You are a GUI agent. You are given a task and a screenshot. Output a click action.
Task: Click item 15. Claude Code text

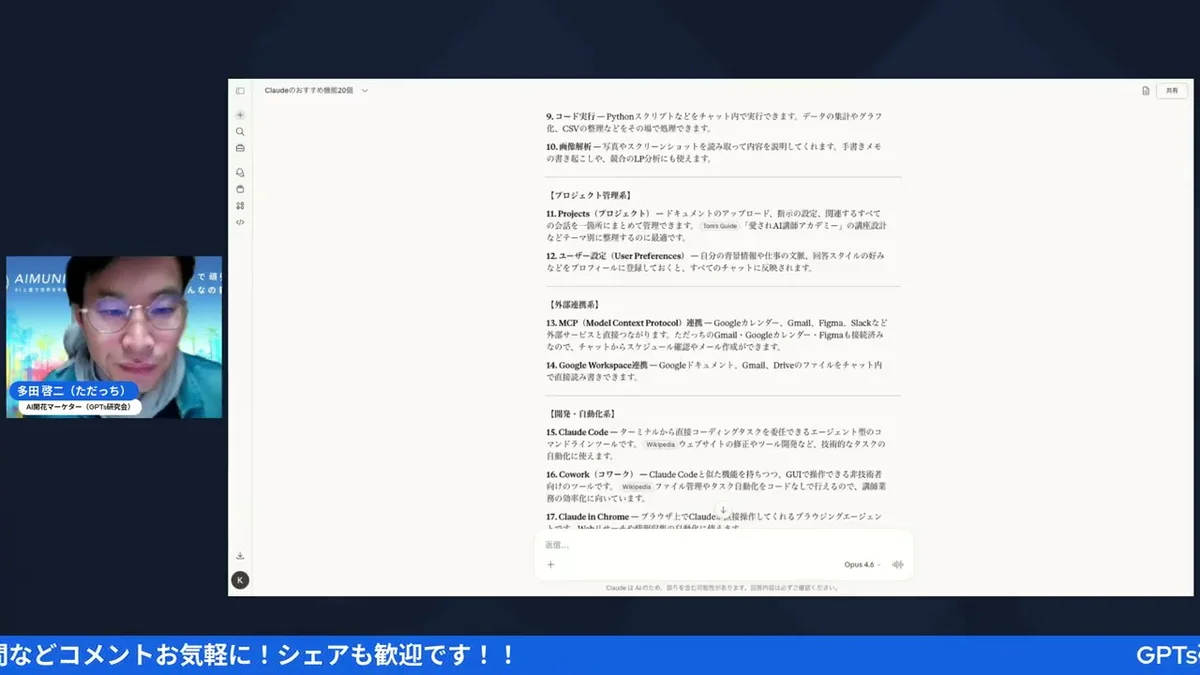pos(716,444)
